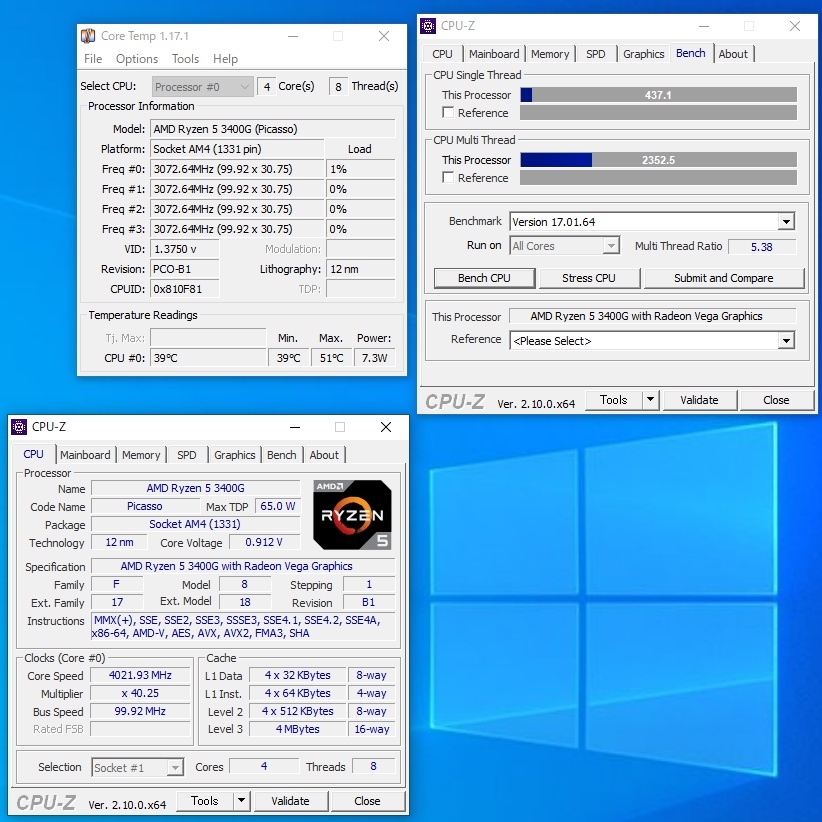This screenshot has width=822, height=822.
Task: Click the Core Speed value field
Action: [x=140, y=675]
